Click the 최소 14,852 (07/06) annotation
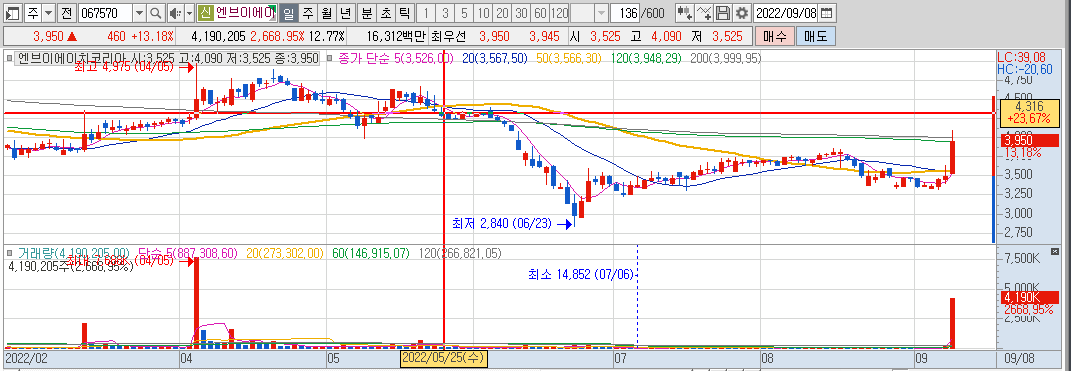This screenshot has width=1071, height=371. click(x=581, y=274)
